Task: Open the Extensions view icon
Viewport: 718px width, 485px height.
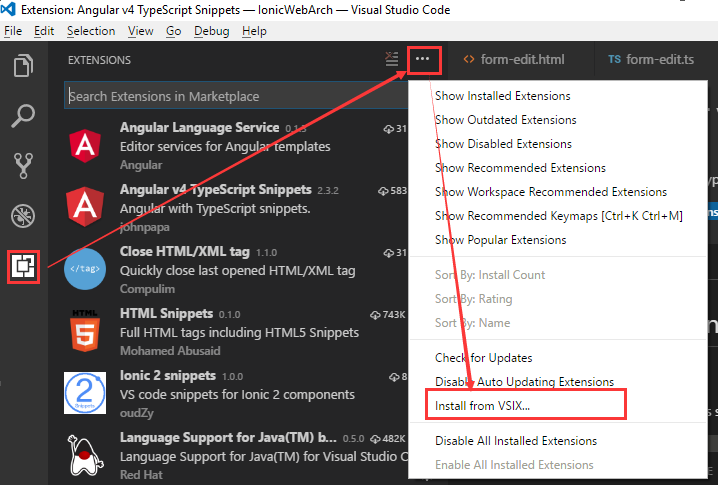Action: tap(23, 267)
